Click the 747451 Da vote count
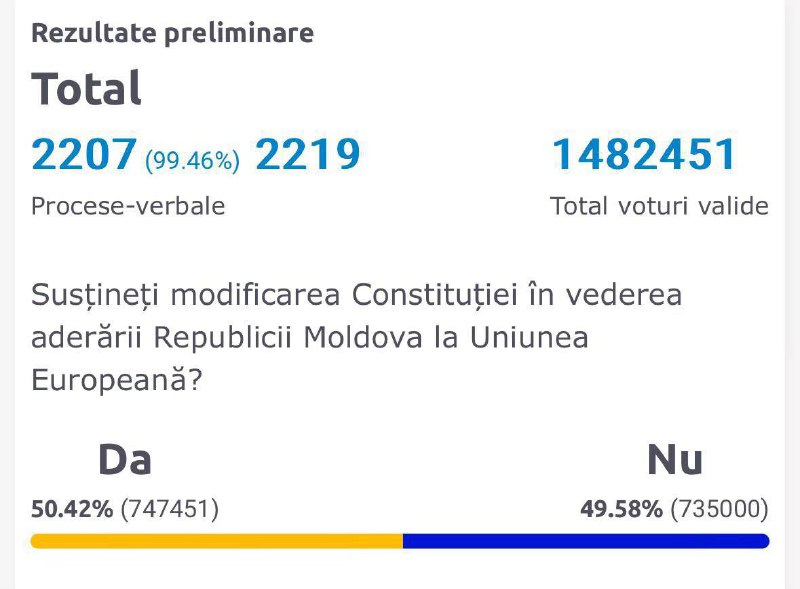The image size is (800, 589). (169, 509)
